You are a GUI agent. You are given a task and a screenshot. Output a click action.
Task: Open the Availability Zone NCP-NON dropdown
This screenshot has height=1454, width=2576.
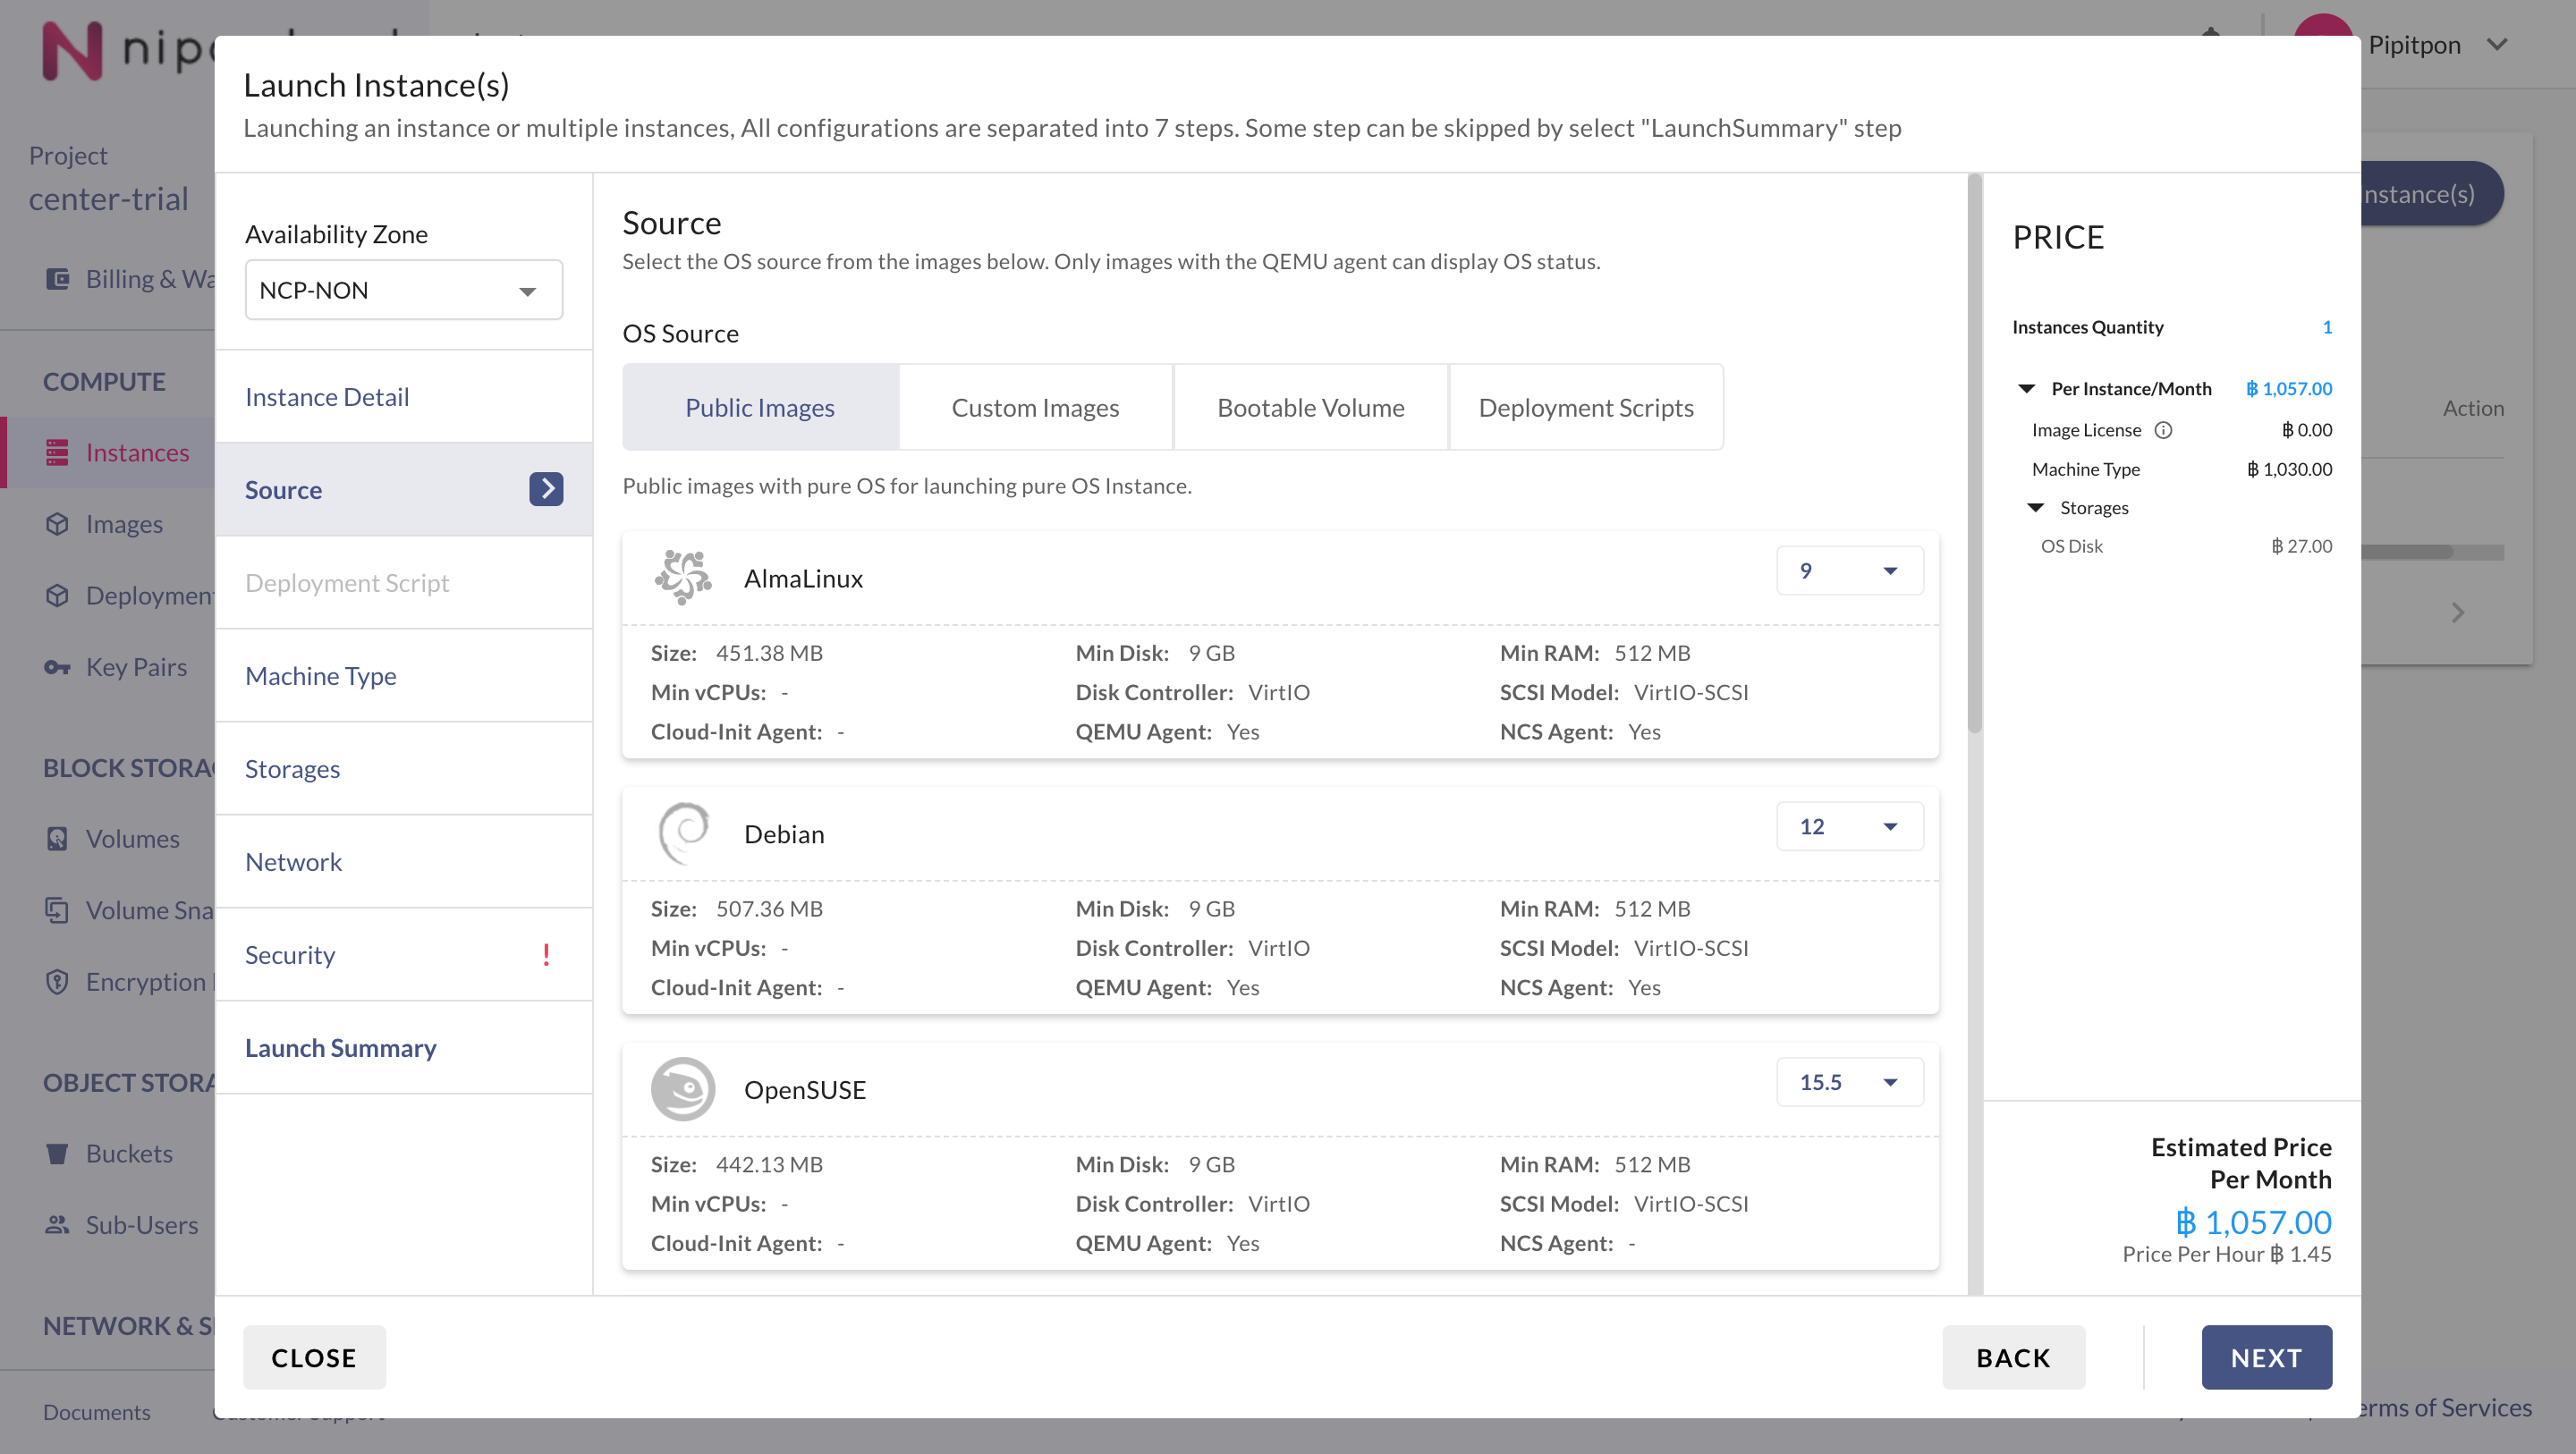tap(404, 290)
